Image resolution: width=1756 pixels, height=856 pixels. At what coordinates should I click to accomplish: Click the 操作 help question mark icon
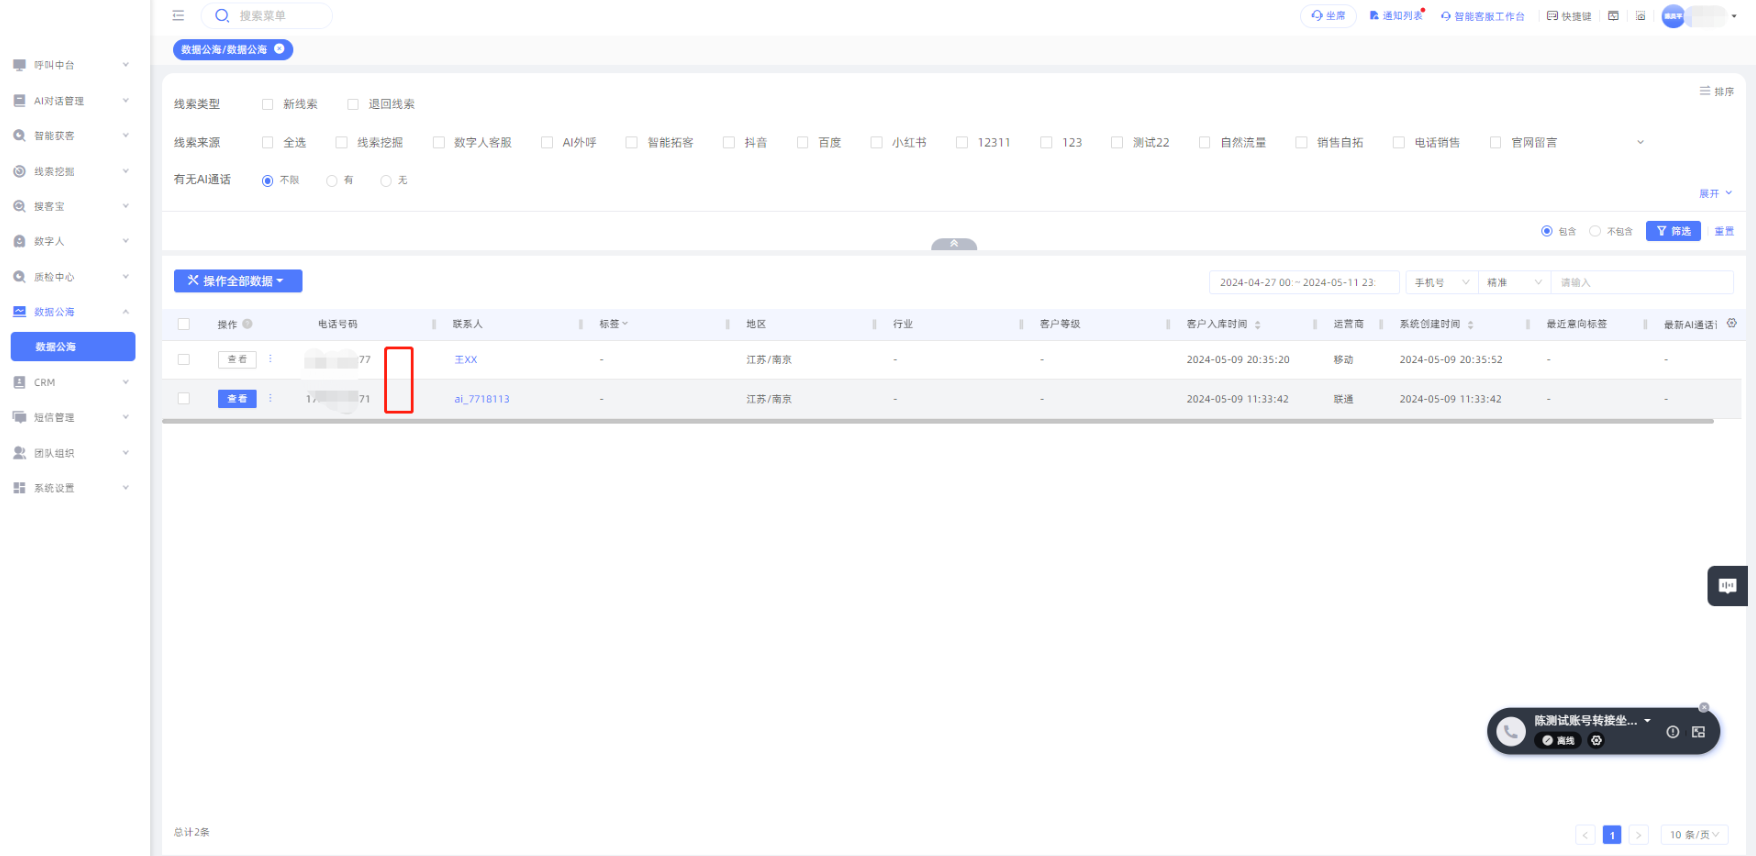(247, 324)
